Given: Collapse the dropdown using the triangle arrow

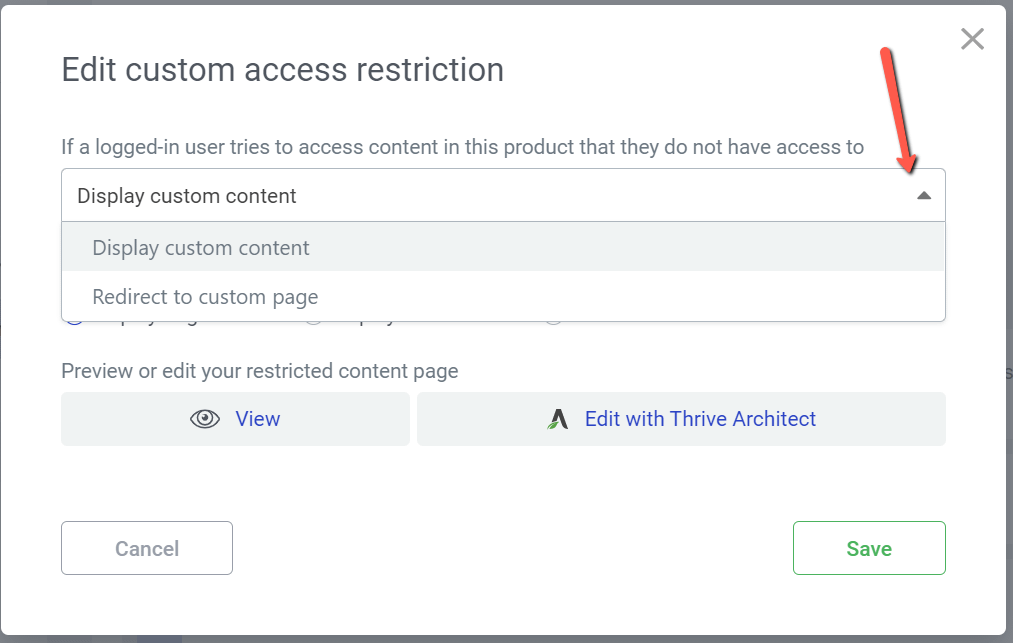Looking at the screenshot, I should [x=923, y=196].
